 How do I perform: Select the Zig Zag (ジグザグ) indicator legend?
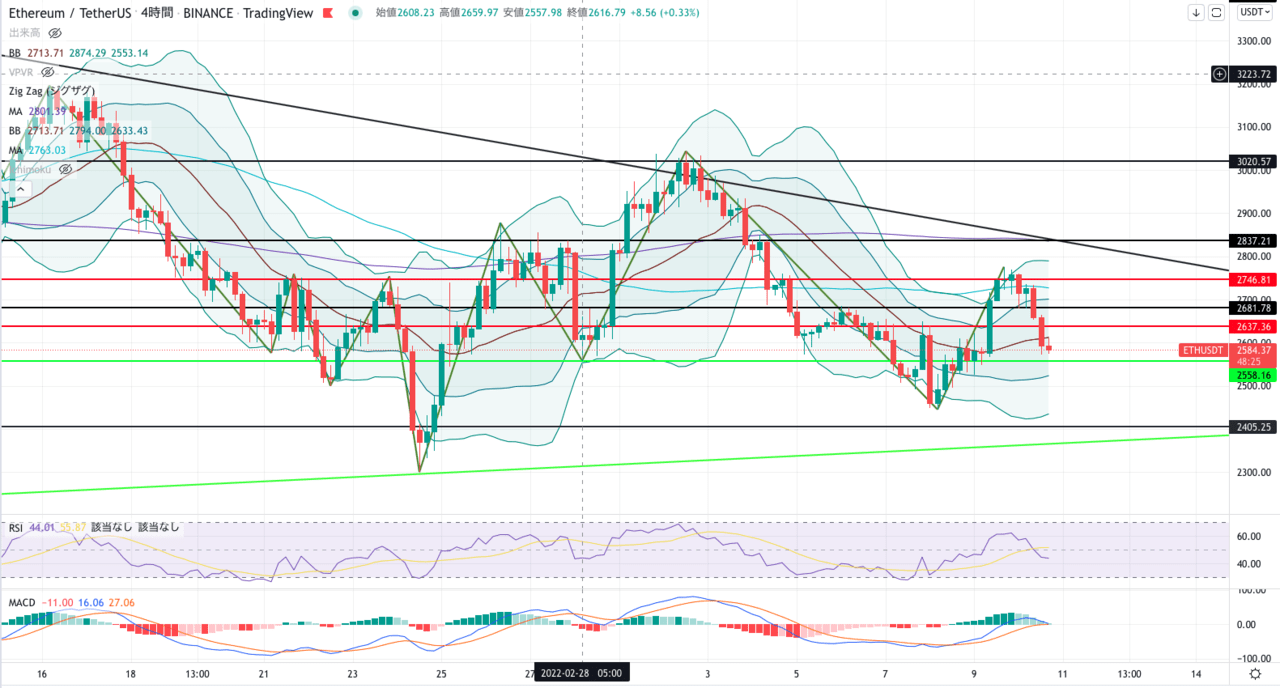click(53, 91)
